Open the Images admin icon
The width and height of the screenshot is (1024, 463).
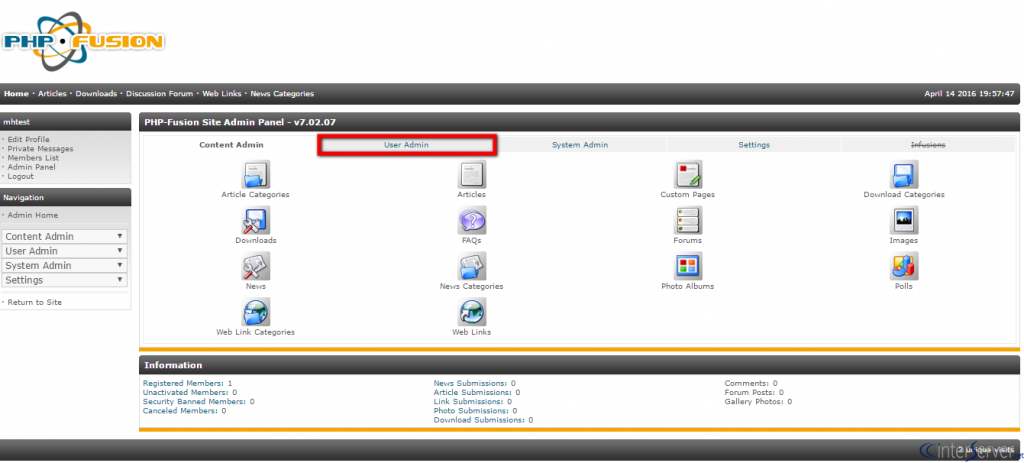(x=904, y=220)
